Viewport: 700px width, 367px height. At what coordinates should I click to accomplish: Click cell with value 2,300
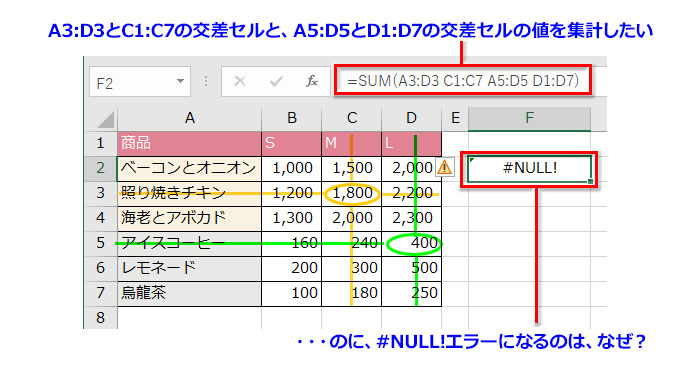tap(412, 218)
